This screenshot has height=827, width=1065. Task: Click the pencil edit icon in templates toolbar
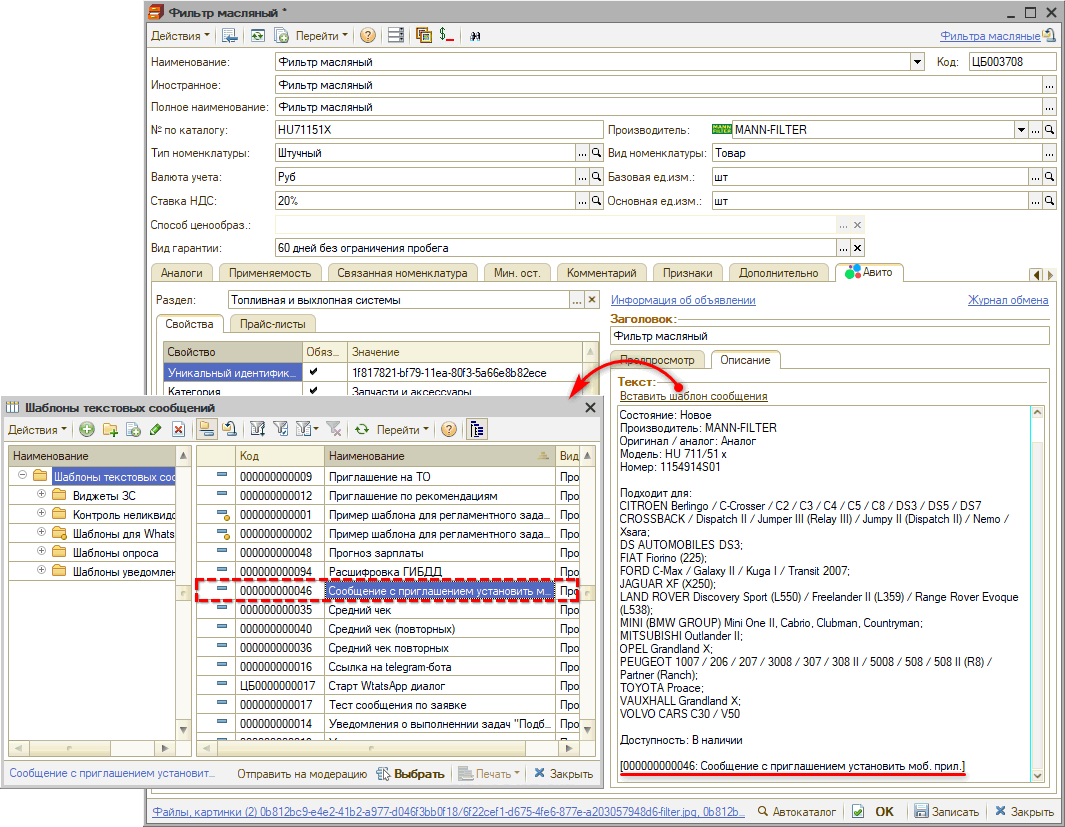coord(155,430)
